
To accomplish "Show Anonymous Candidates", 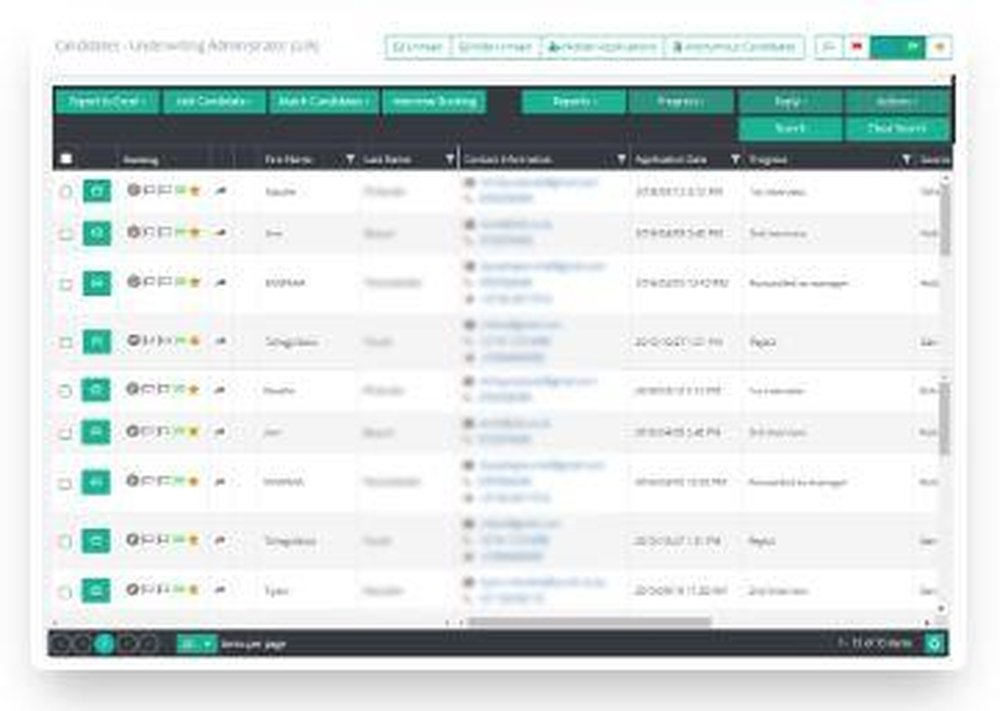I will coord(733,47).
